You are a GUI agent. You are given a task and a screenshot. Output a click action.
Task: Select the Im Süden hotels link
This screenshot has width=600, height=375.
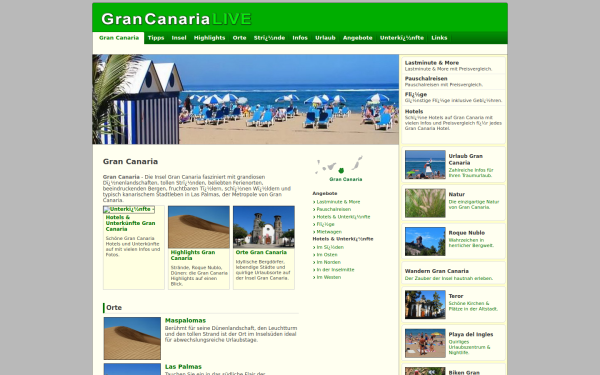click(330, 247)
